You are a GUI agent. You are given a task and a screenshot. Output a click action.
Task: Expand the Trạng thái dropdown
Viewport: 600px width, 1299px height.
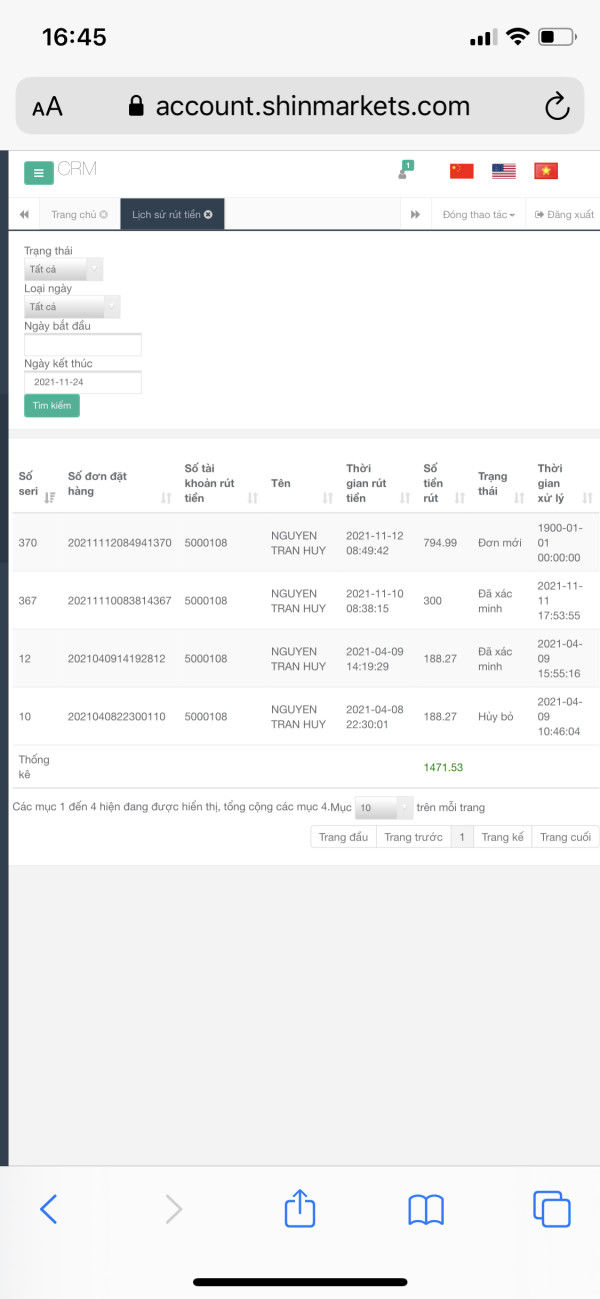coord(63,269)
